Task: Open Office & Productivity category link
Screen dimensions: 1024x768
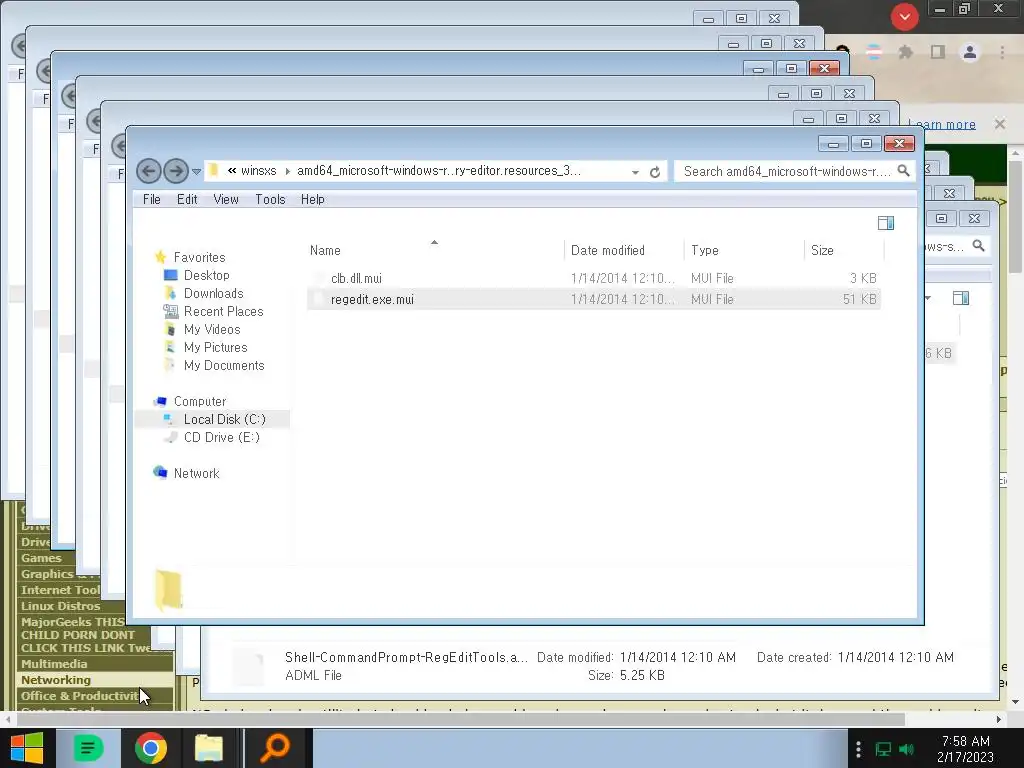Action: click(80, 696)
